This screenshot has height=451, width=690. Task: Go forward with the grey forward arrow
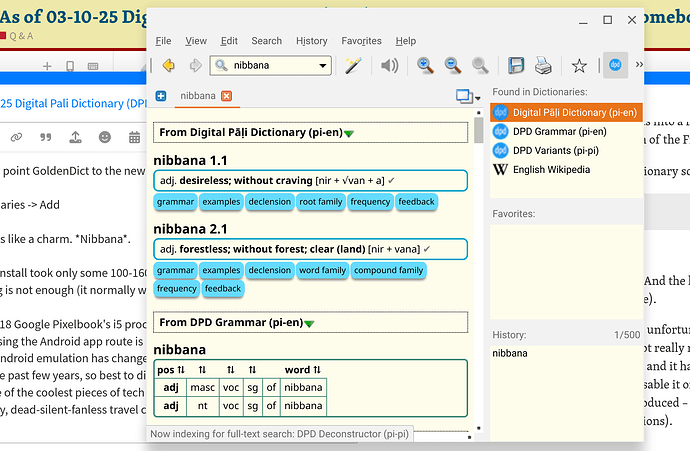(195, 66)
